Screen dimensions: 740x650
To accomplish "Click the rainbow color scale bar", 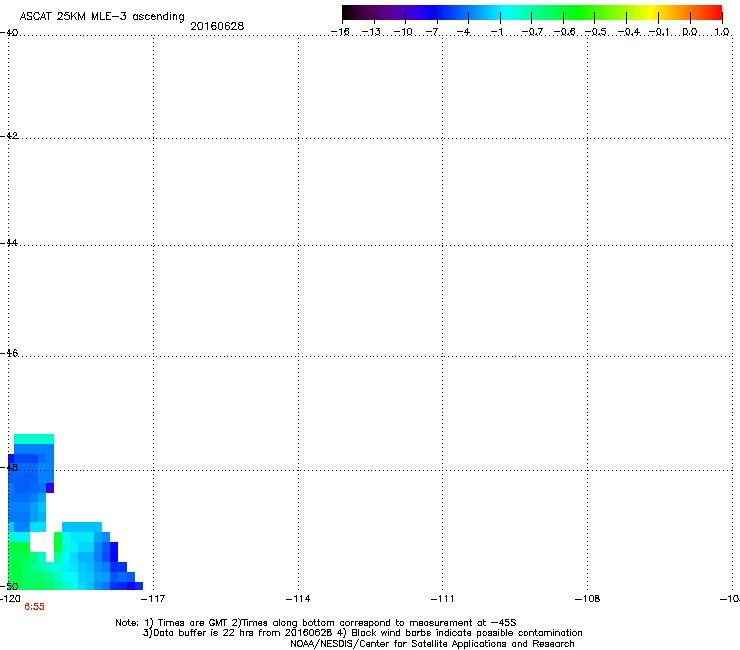I will [532, 12].
